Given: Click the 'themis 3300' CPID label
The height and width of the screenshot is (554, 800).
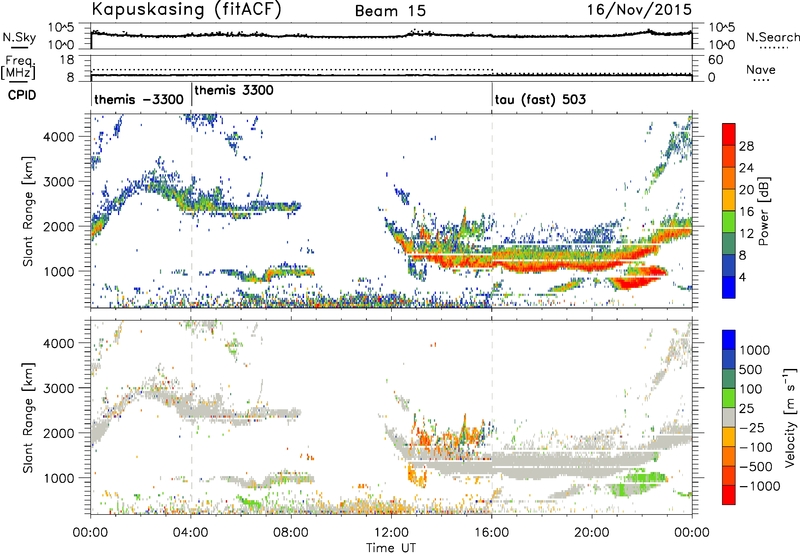Looking at the screenshot, I should (234, 90).
